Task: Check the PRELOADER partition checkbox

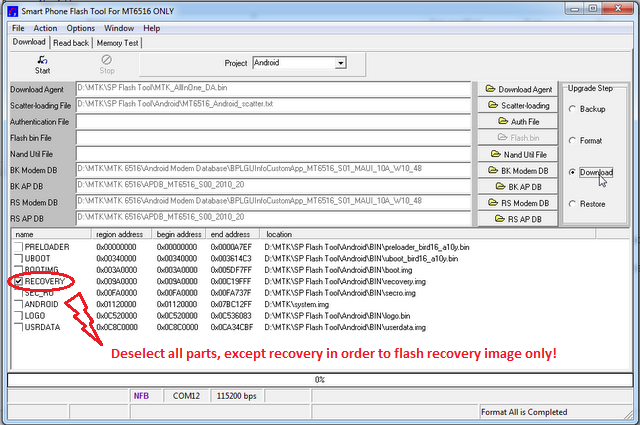Action: (18, 247)
